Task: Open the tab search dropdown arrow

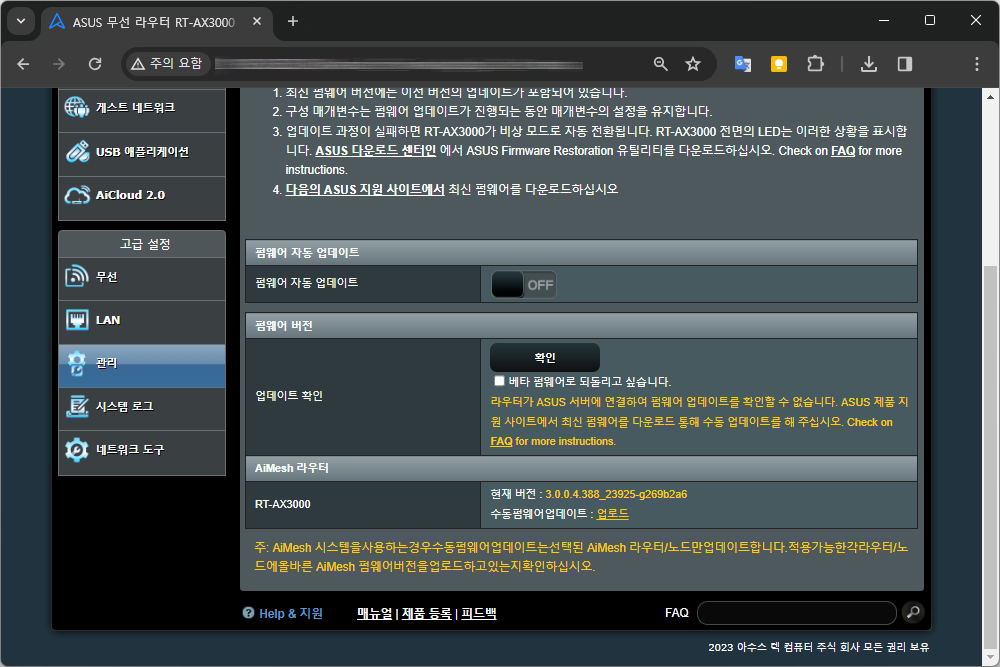Action: click(21, 21)
